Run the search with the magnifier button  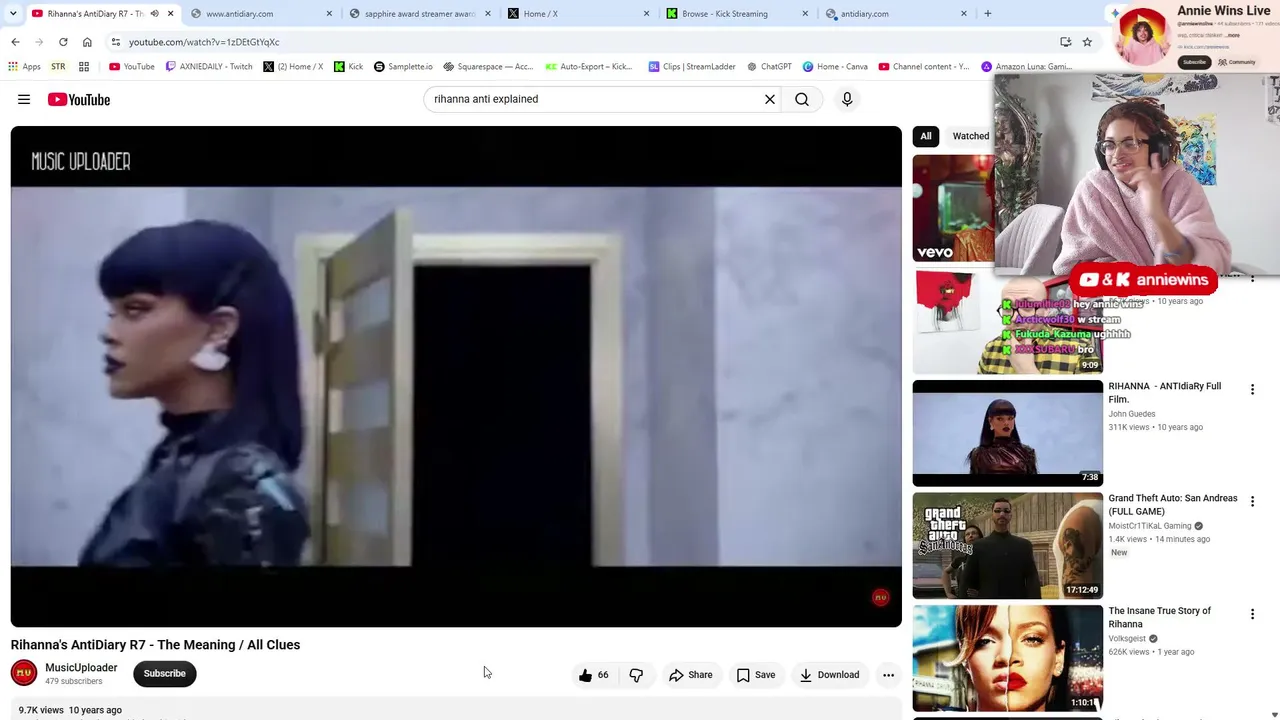(802, 99)
